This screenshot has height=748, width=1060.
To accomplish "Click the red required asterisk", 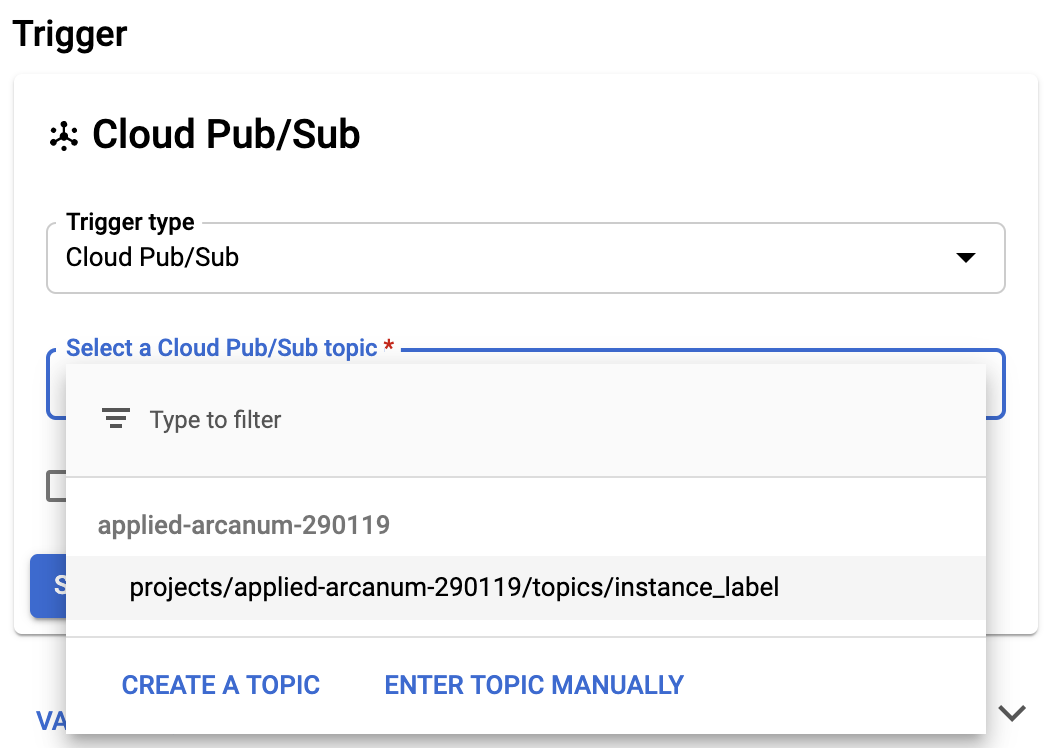I will 389,346.
